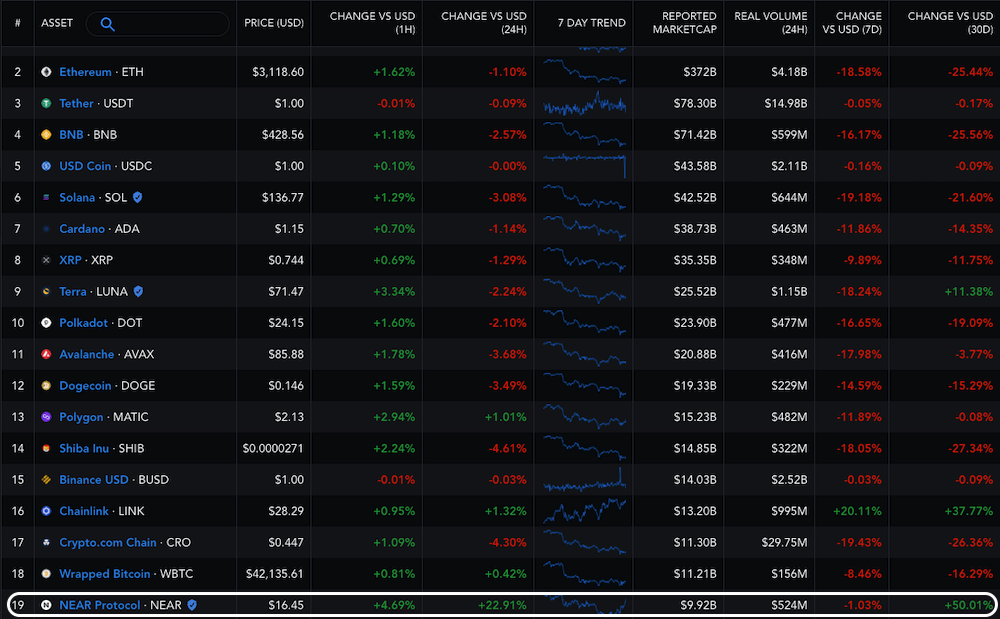Open the XRP asset page
This screenshot has height=619, width=1000.
[x=70, y=260]
